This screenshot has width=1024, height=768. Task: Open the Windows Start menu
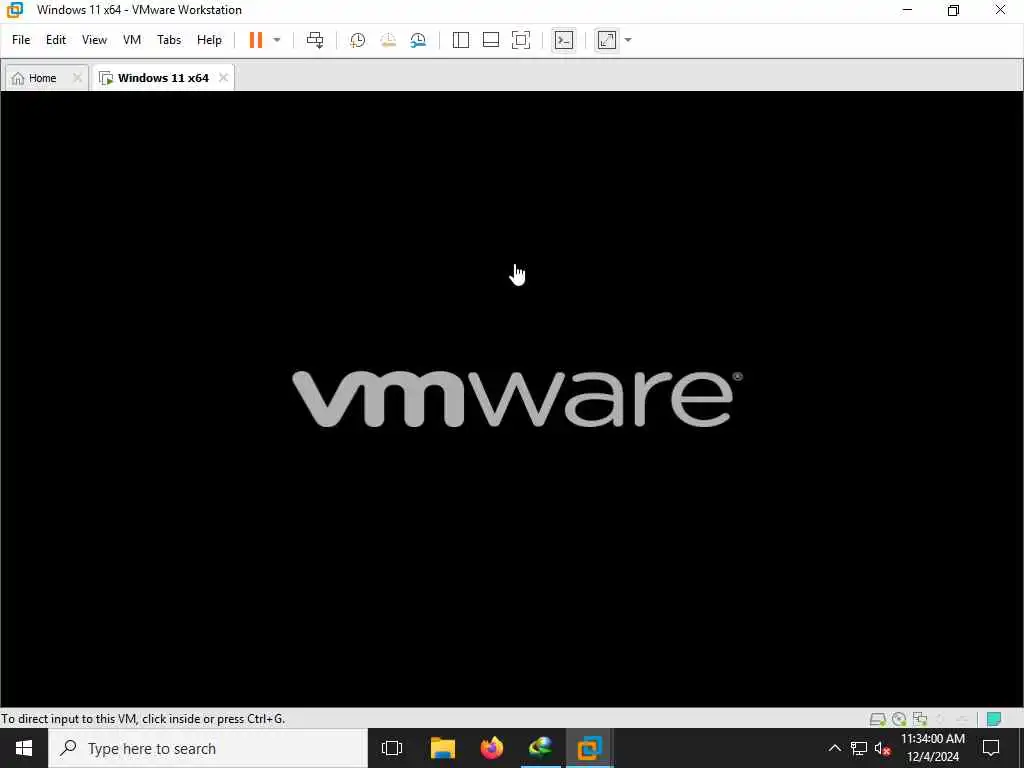(24, 748)
